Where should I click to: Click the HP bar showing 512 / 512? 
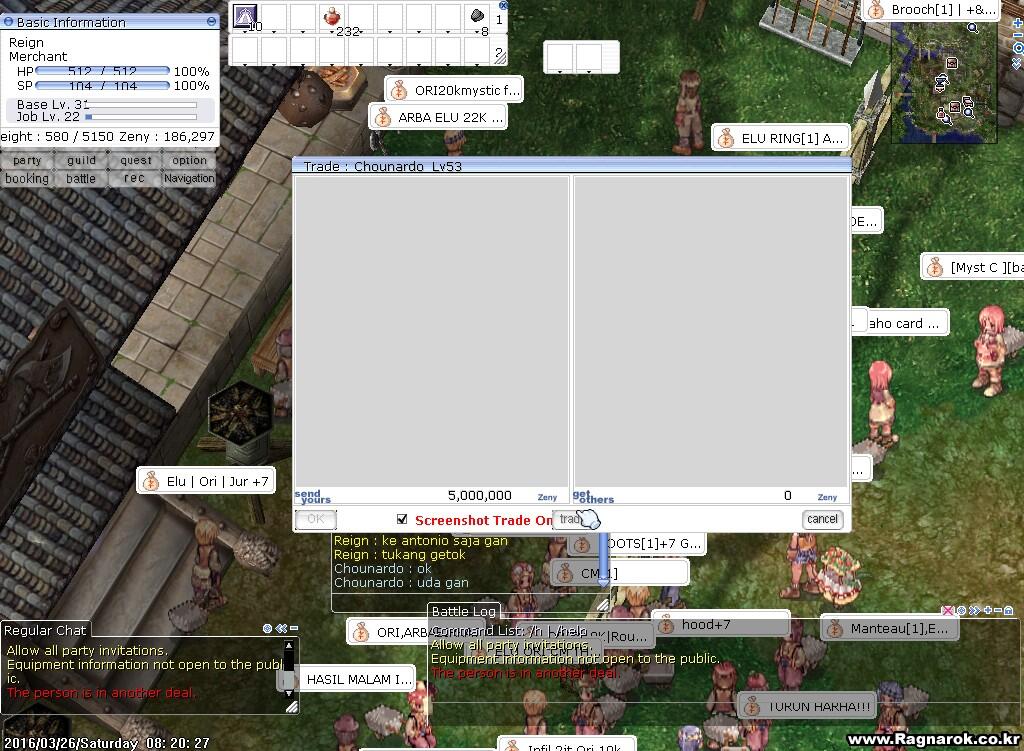point(103,71)
